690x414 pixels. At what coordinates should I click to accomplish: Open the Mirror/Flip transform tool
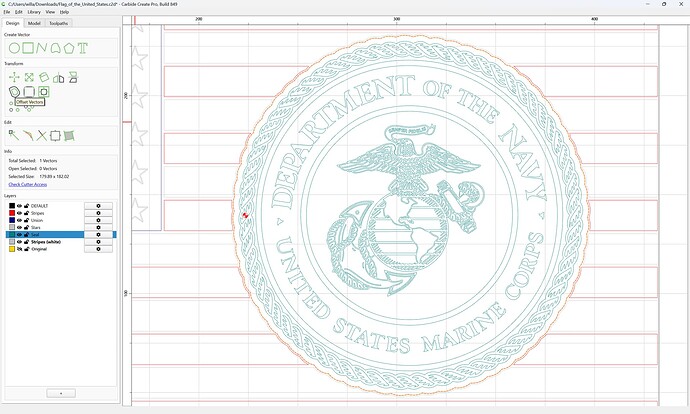click(x=58, y=78)
